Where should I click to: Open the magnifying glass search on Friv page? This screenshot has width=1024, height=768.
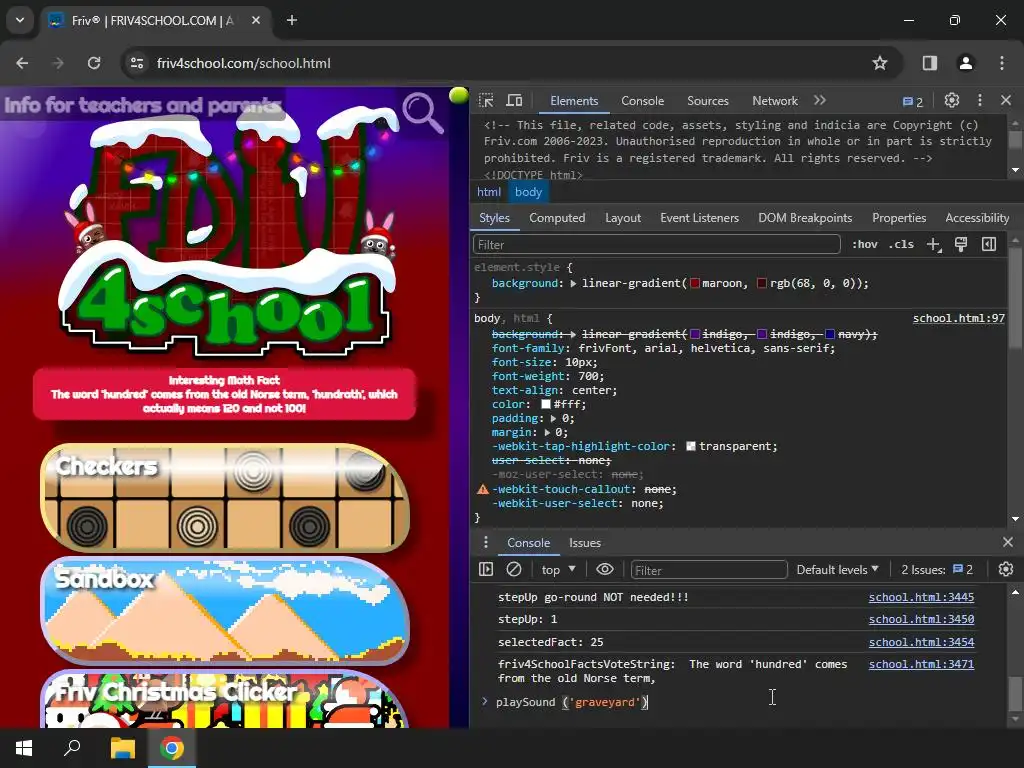423,112
